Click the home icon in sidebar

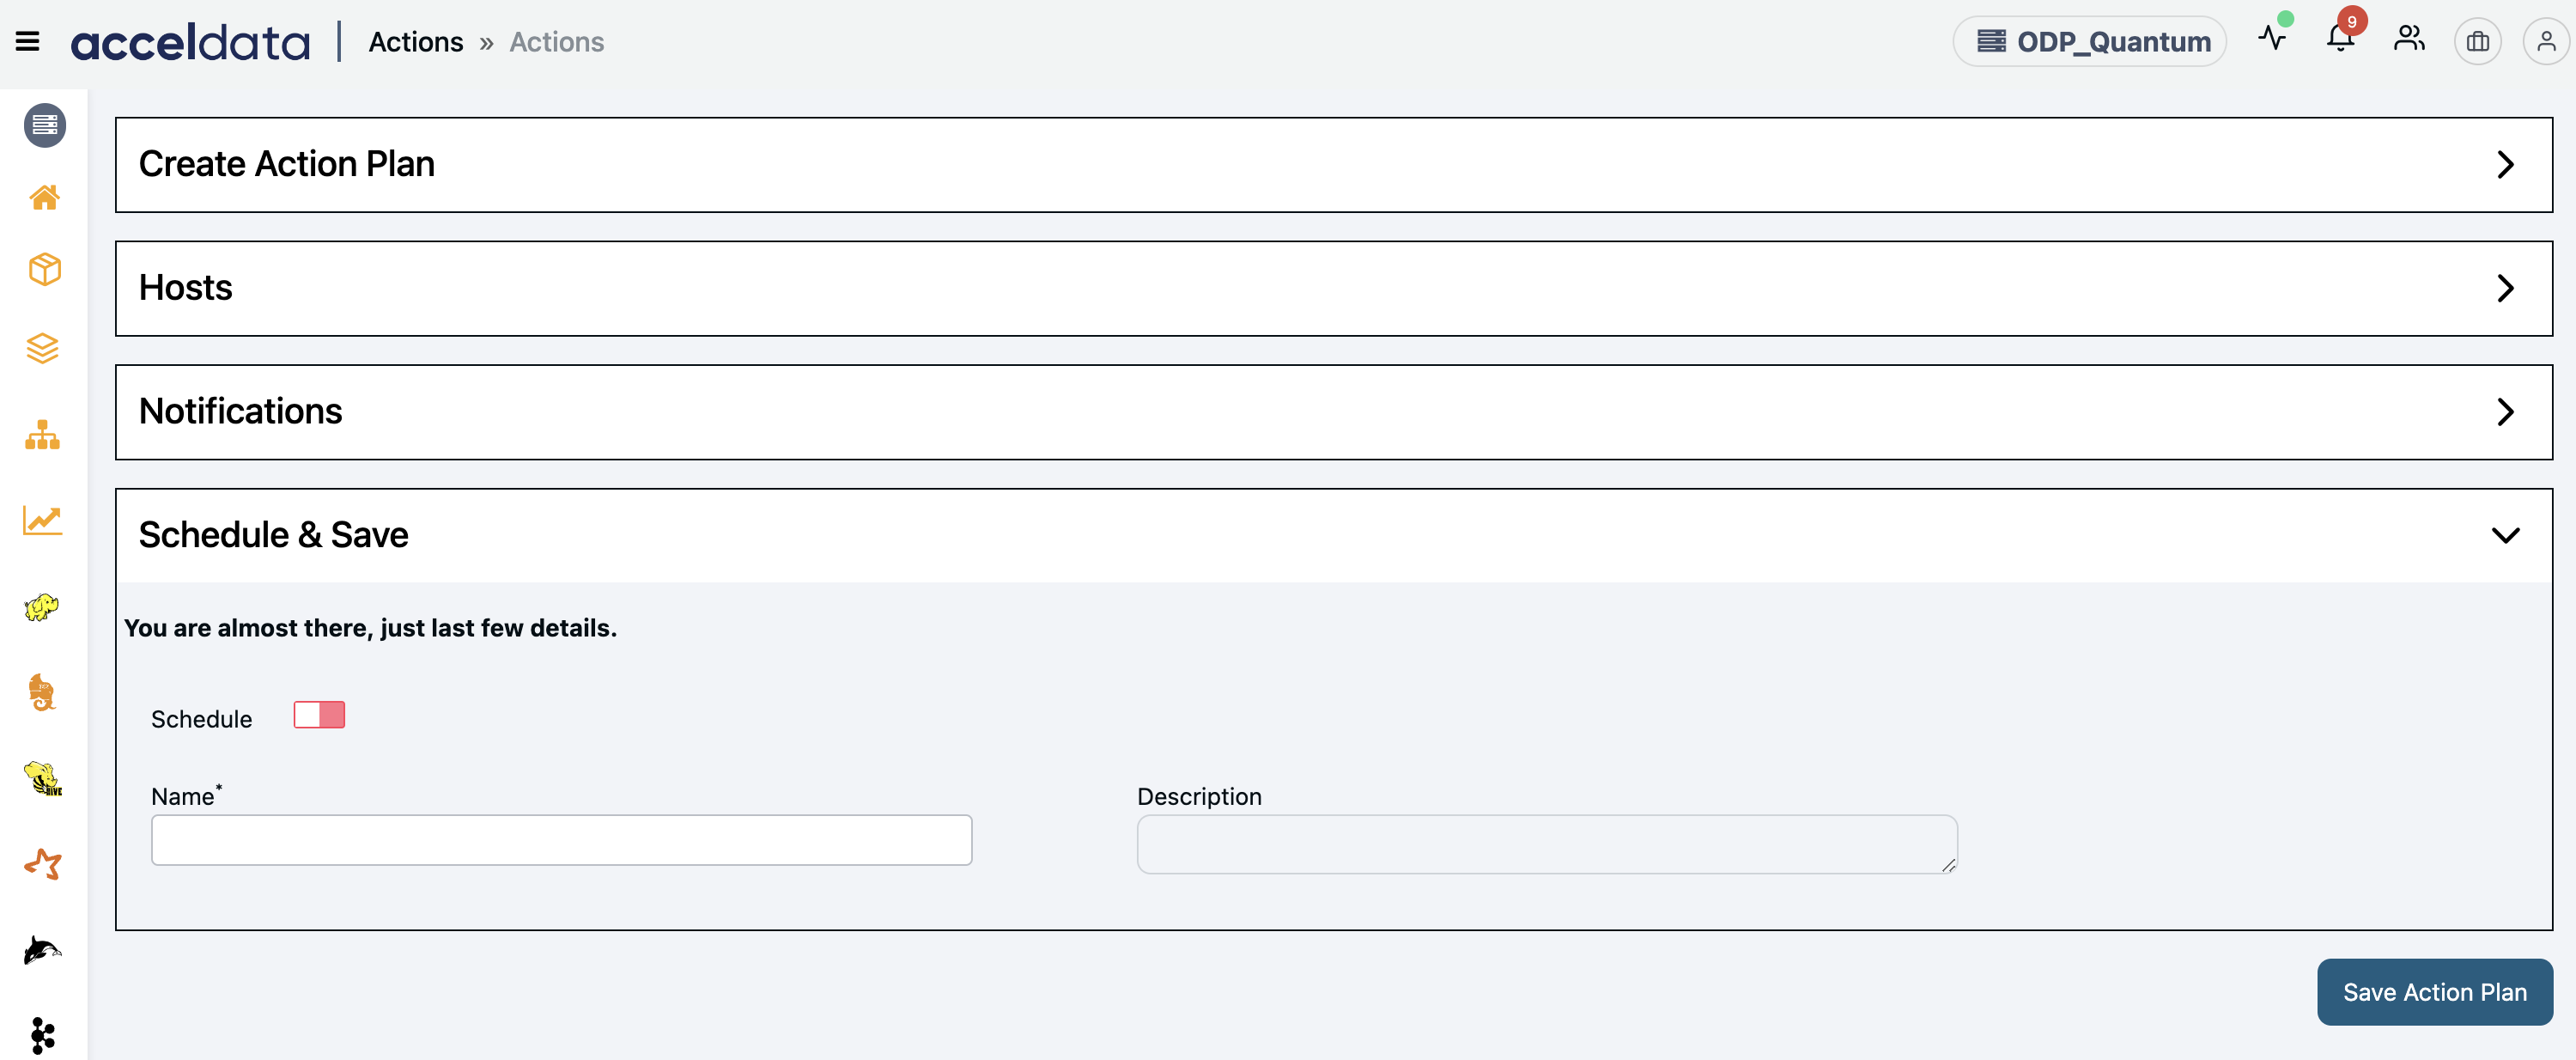44,197
